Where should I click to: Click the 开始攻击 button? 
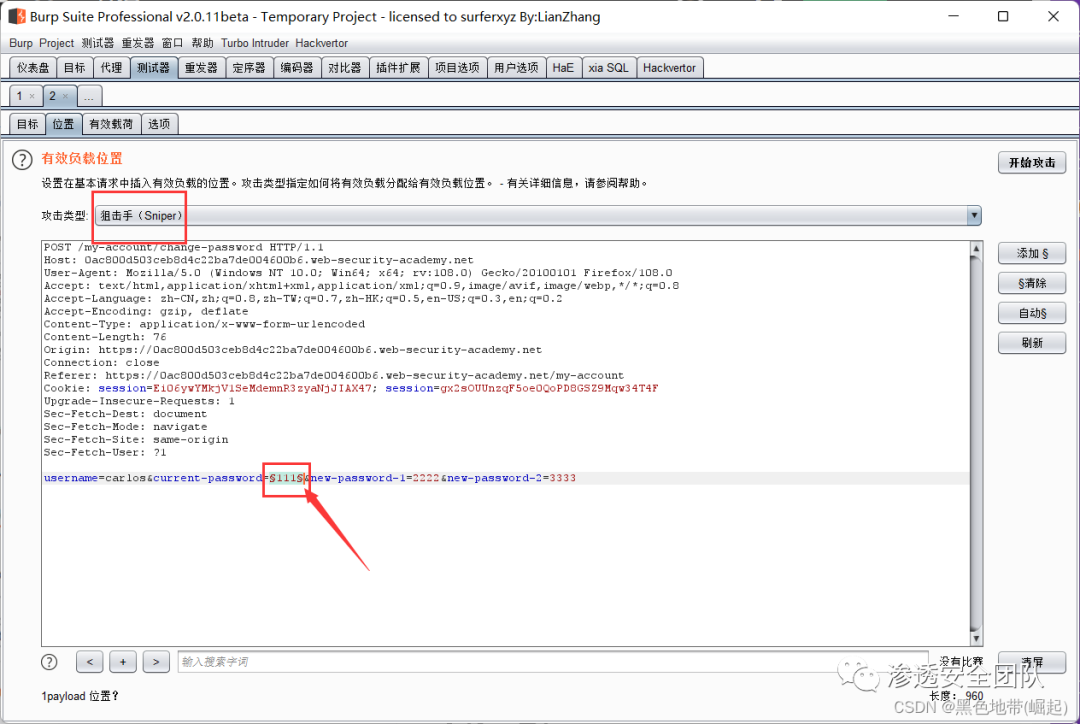(x=1032, y=163)
